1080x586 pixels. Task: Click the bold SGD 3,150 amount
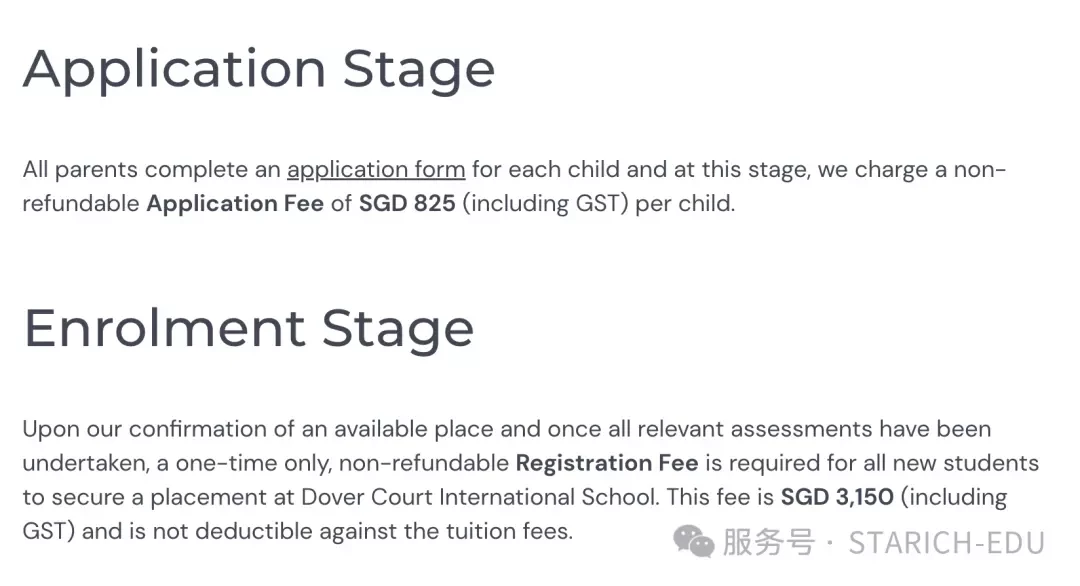837,497
